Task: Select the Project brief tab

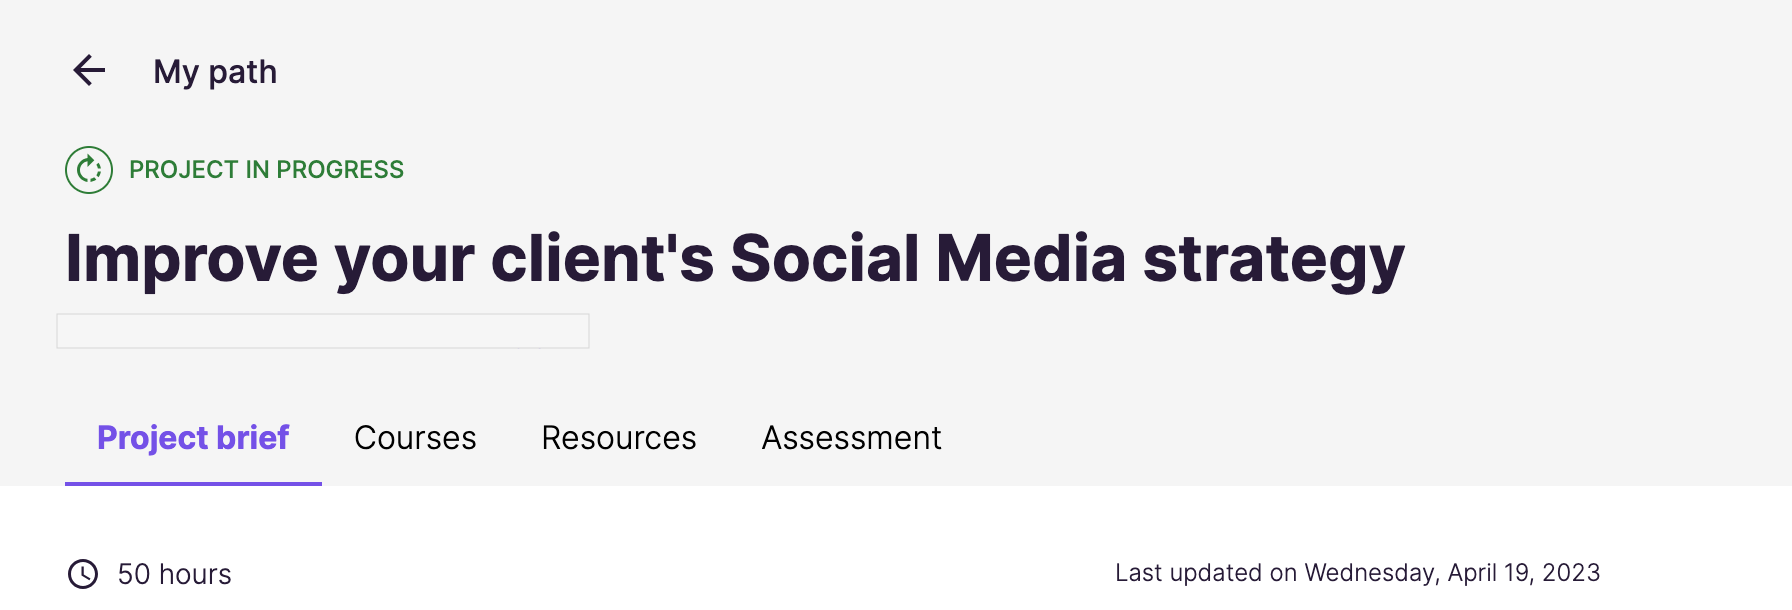Action: [x=192, y=437]
